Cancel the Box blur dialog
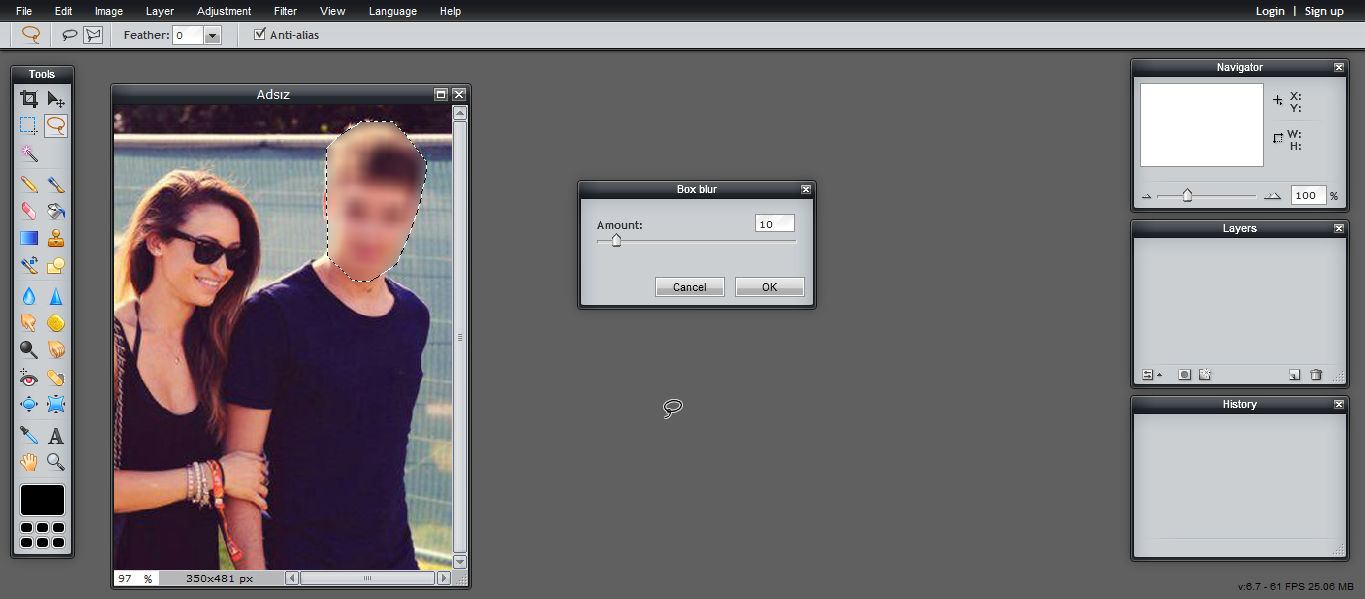 tap(689, 287)
